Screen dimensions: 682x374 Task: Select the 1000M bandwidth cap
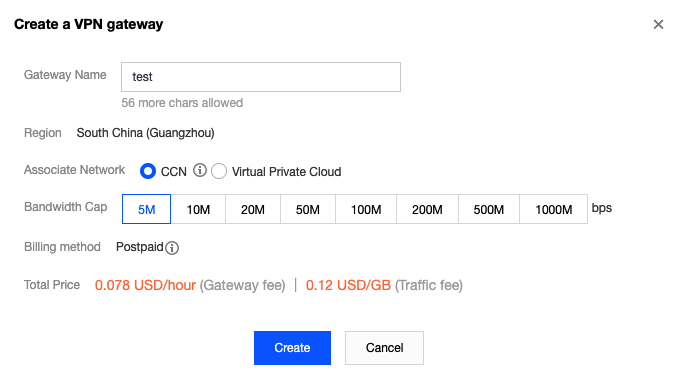point(553,209)
